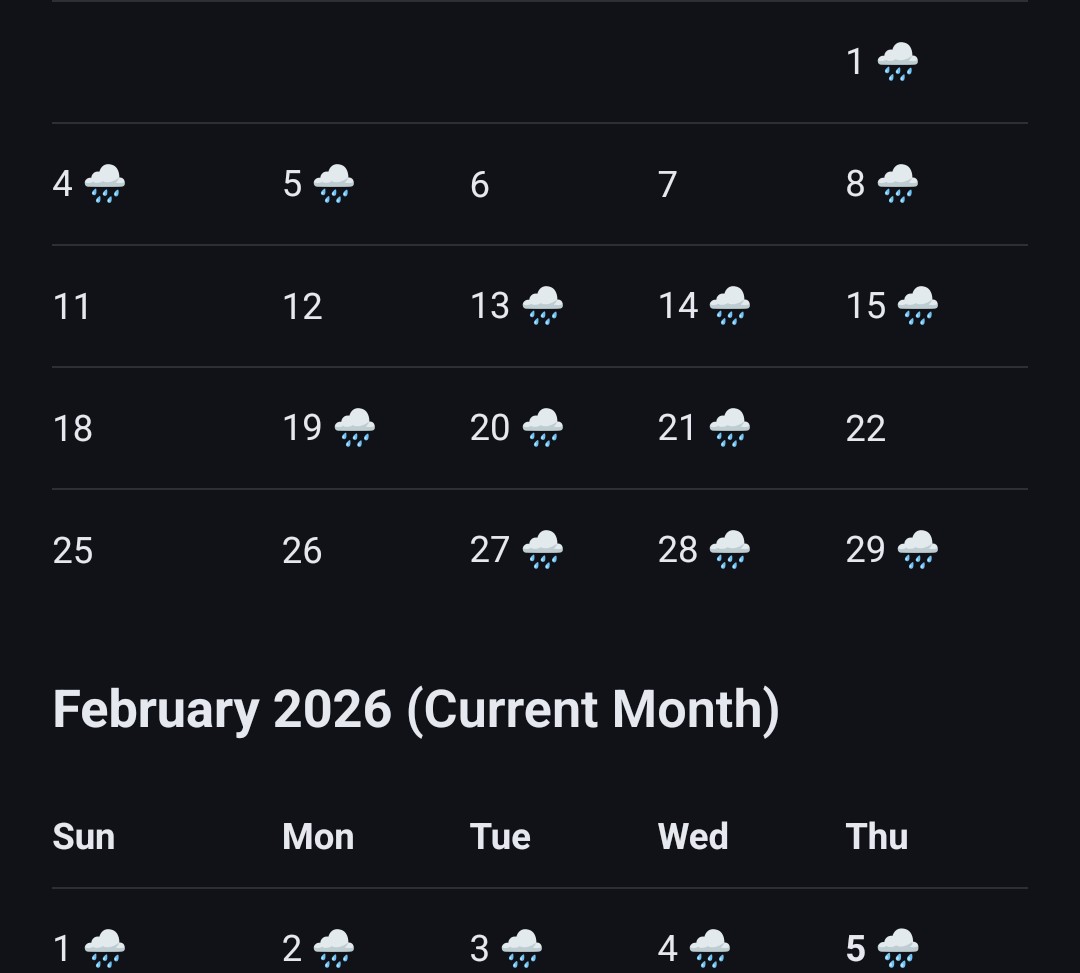The height and width of the screenshot is (973, 1080).
Task: Select the rain cloud beside day 20
Action: 543,429
